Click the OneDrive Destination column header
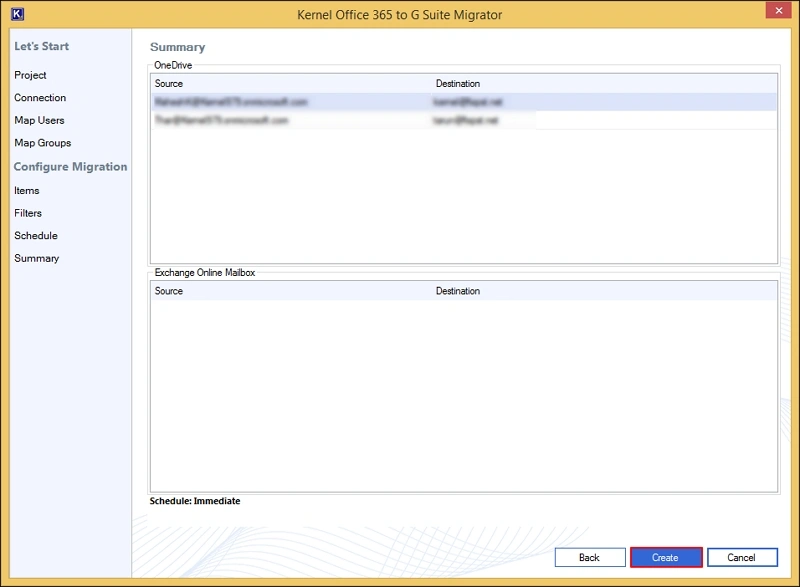This screenshot has width=800, height=587. coord(458,84)
